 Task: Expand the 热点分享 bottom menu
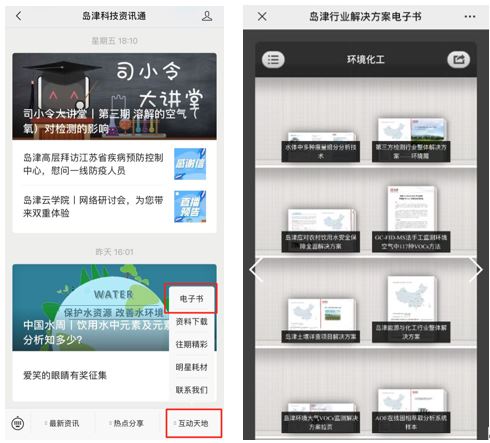tap(128, 423)
